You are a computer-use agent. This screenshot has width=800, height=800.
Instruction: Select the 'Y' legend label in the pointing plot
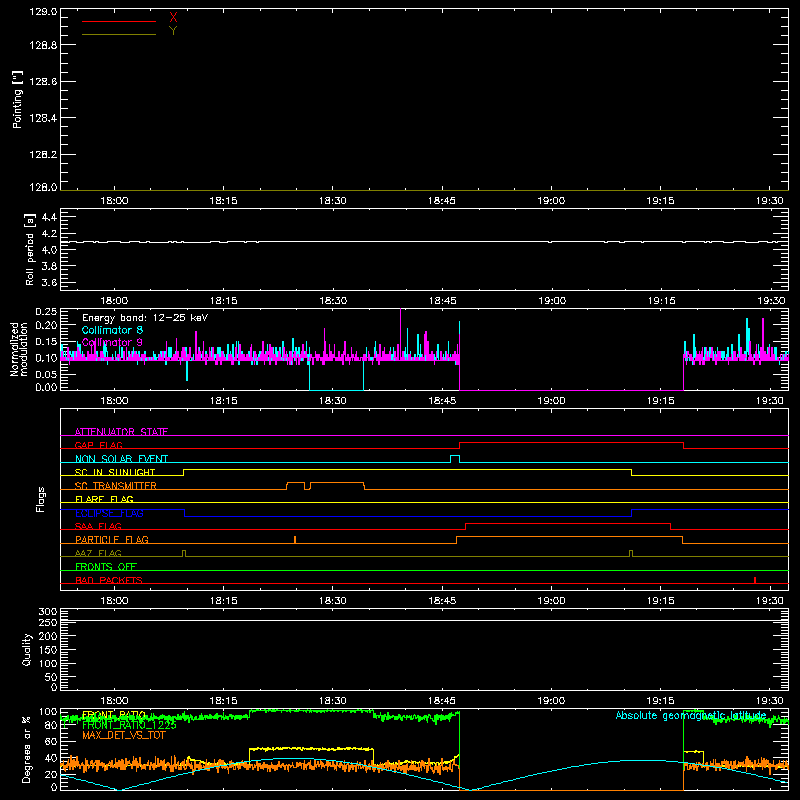click(173, 31)
